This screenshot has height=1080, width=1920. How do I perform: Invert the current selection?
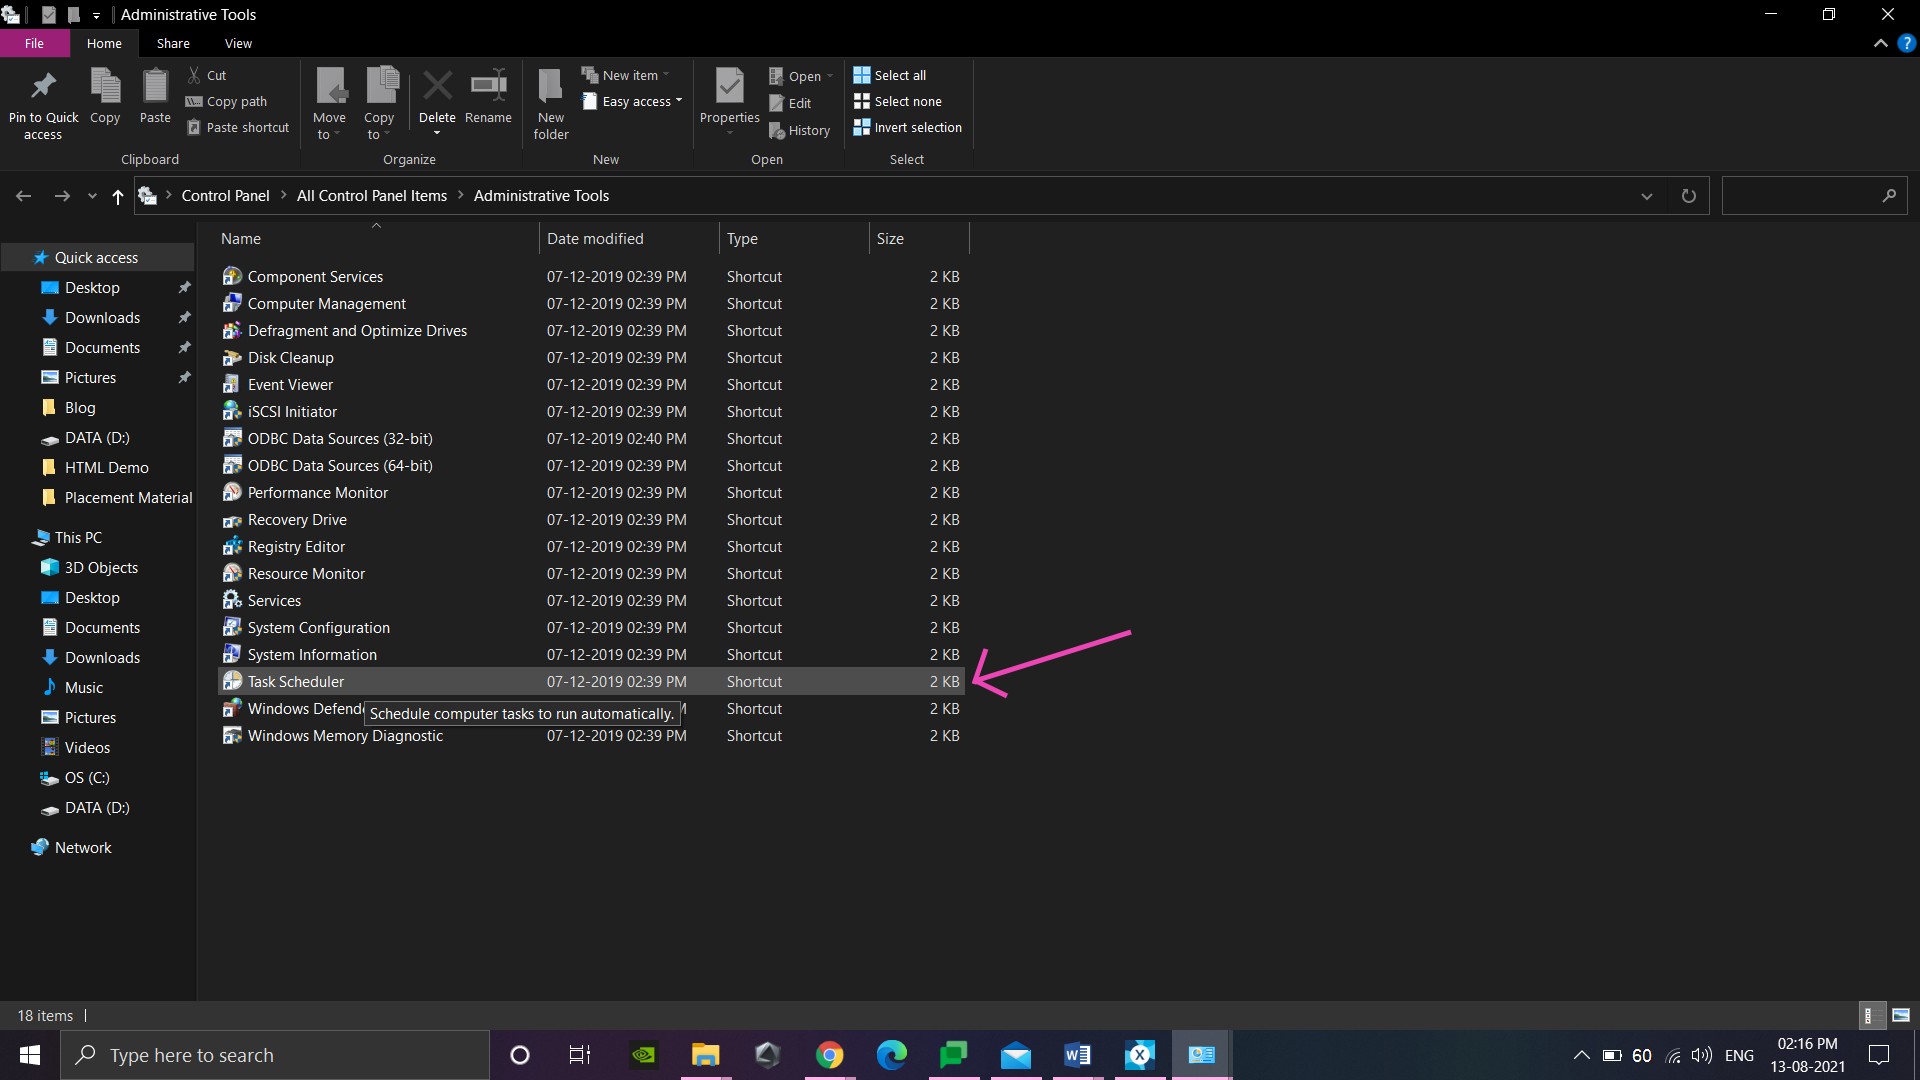907,127
